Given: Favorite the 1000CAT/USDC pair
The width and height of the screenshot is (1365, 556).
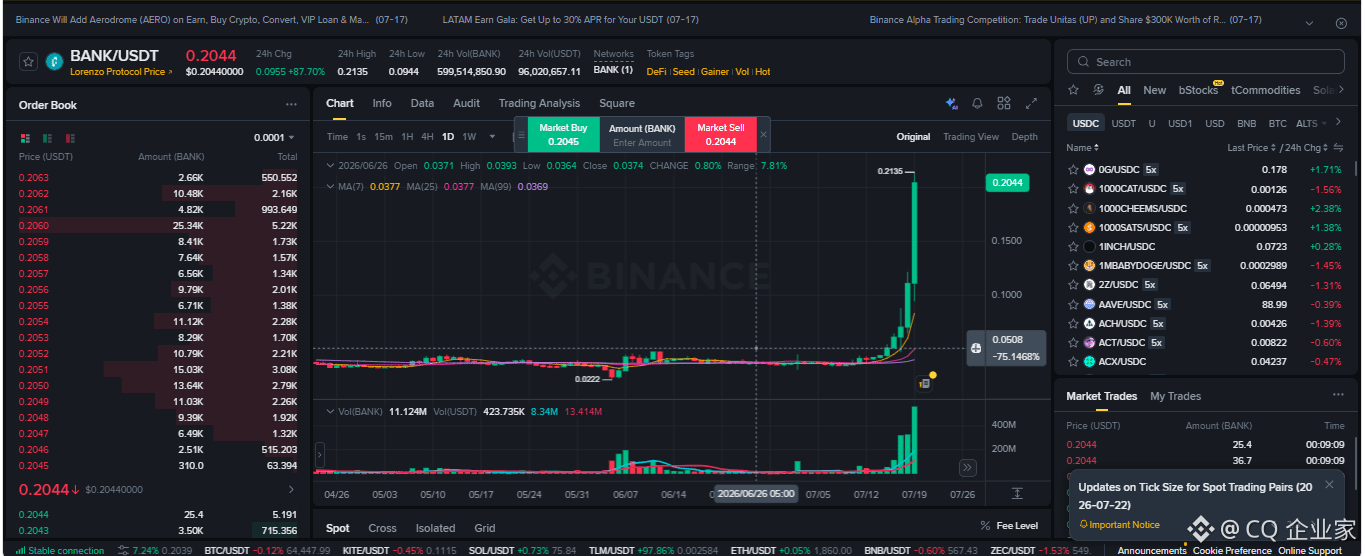Looking at the screenshot, I should tap(1073, 189).
